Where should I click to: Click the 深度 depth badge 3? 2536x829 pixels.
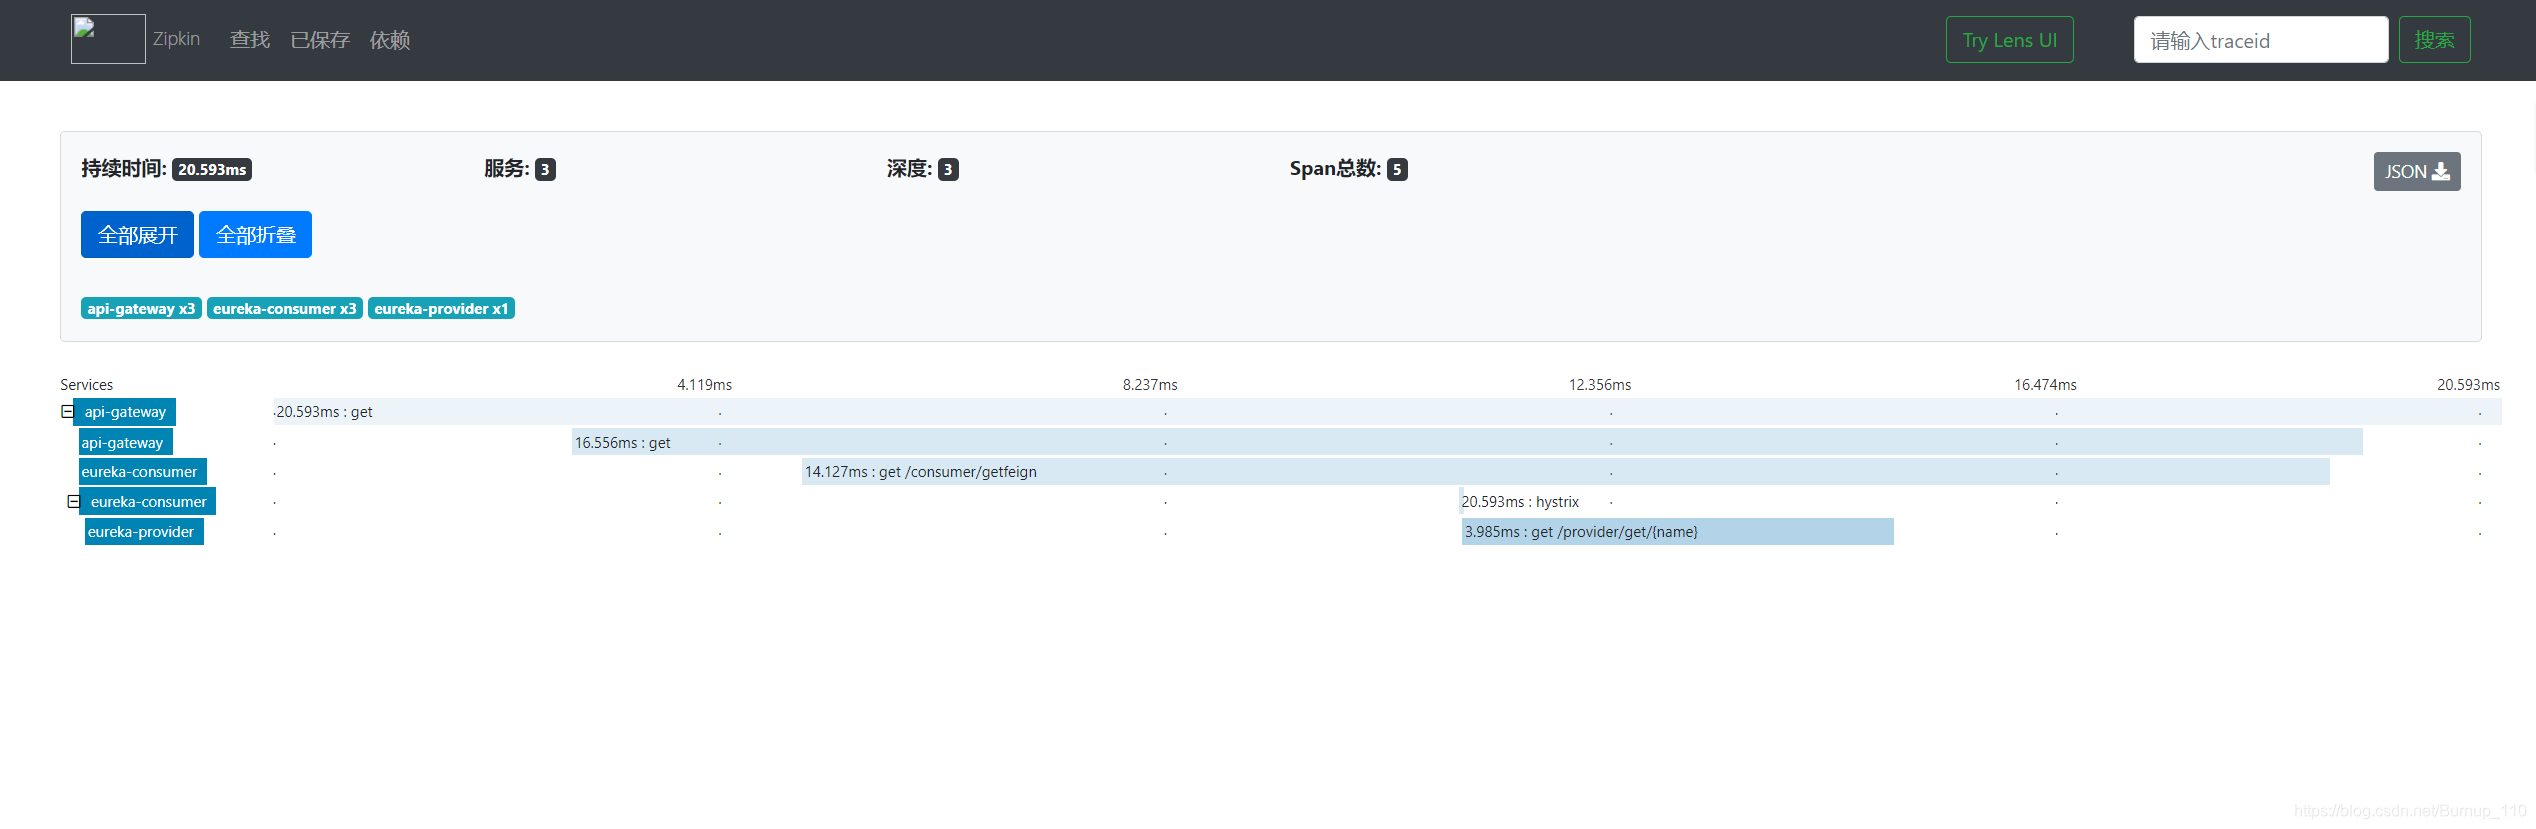(948, 170)
